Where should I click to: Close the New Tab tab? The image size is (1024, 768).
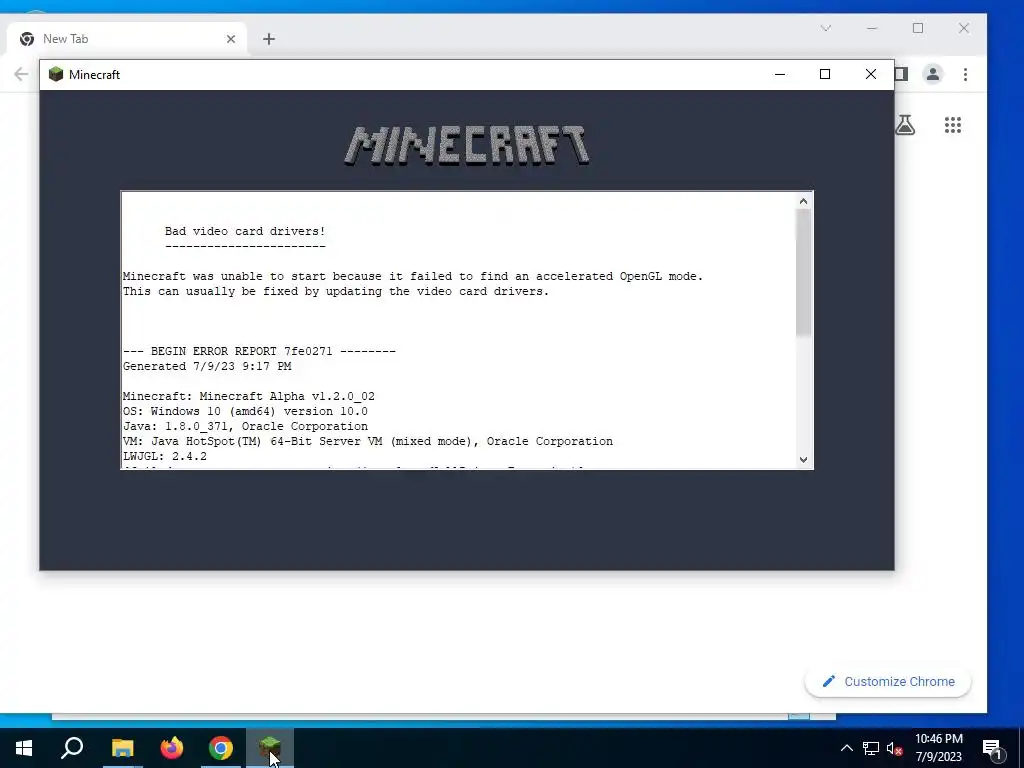coord(231,39)
